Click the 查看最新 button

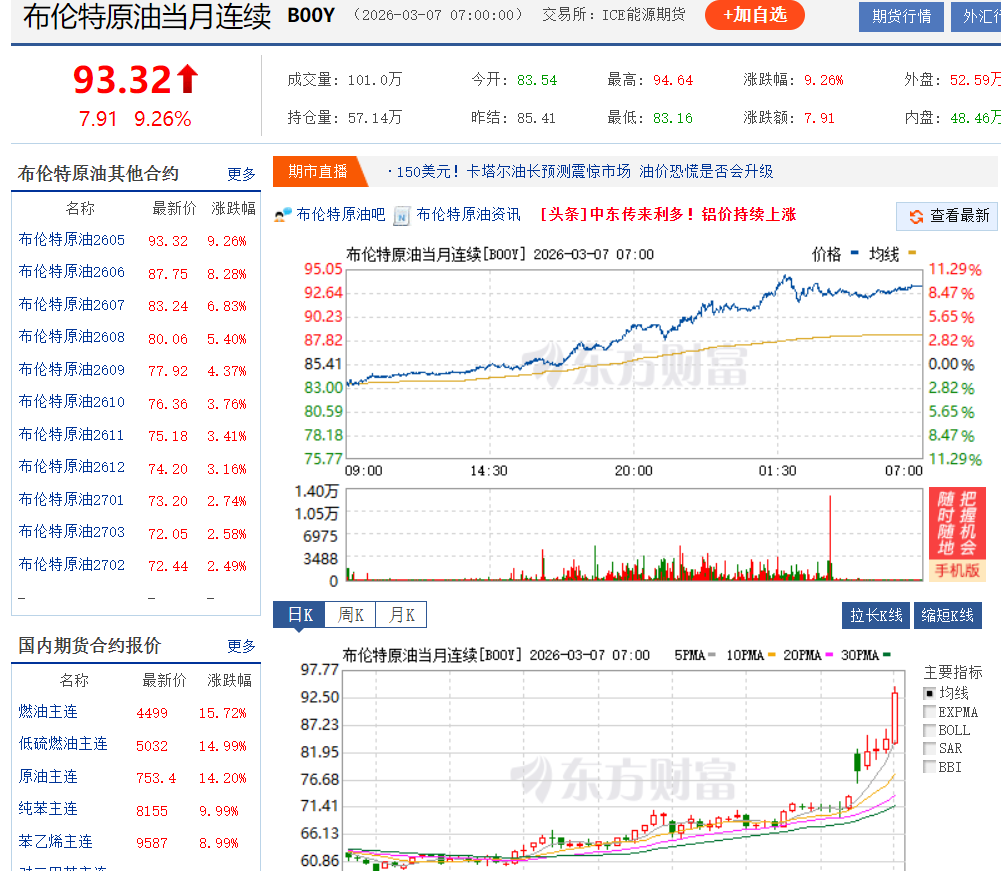point(947,216)
